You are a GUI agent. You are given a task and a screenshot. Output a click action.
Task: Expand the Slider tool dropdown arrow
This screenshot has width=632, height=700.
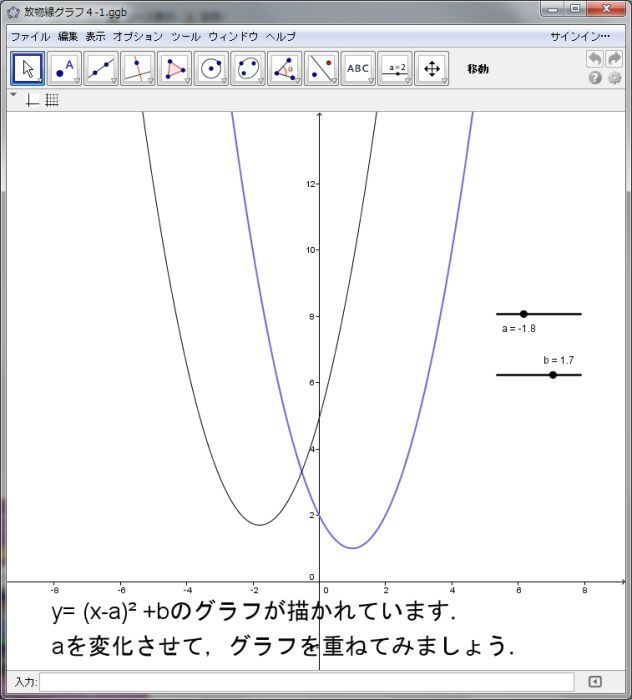[407, 81]
